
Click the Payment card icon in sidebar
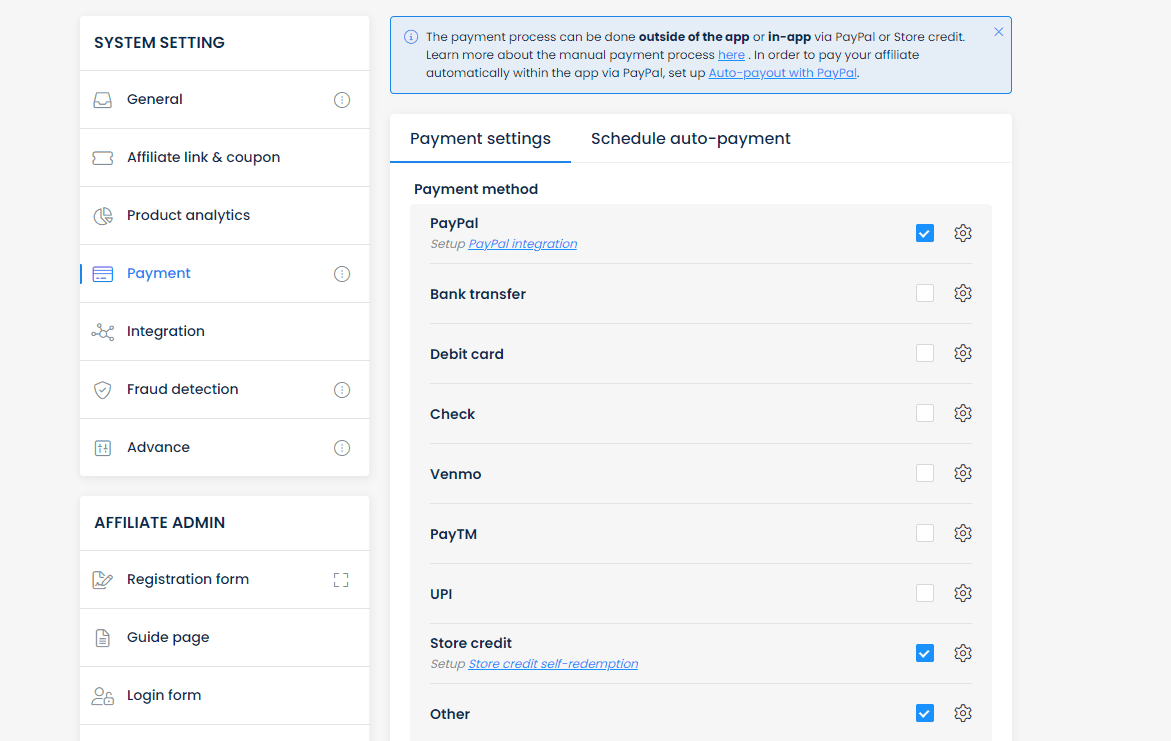pos(102,274)
